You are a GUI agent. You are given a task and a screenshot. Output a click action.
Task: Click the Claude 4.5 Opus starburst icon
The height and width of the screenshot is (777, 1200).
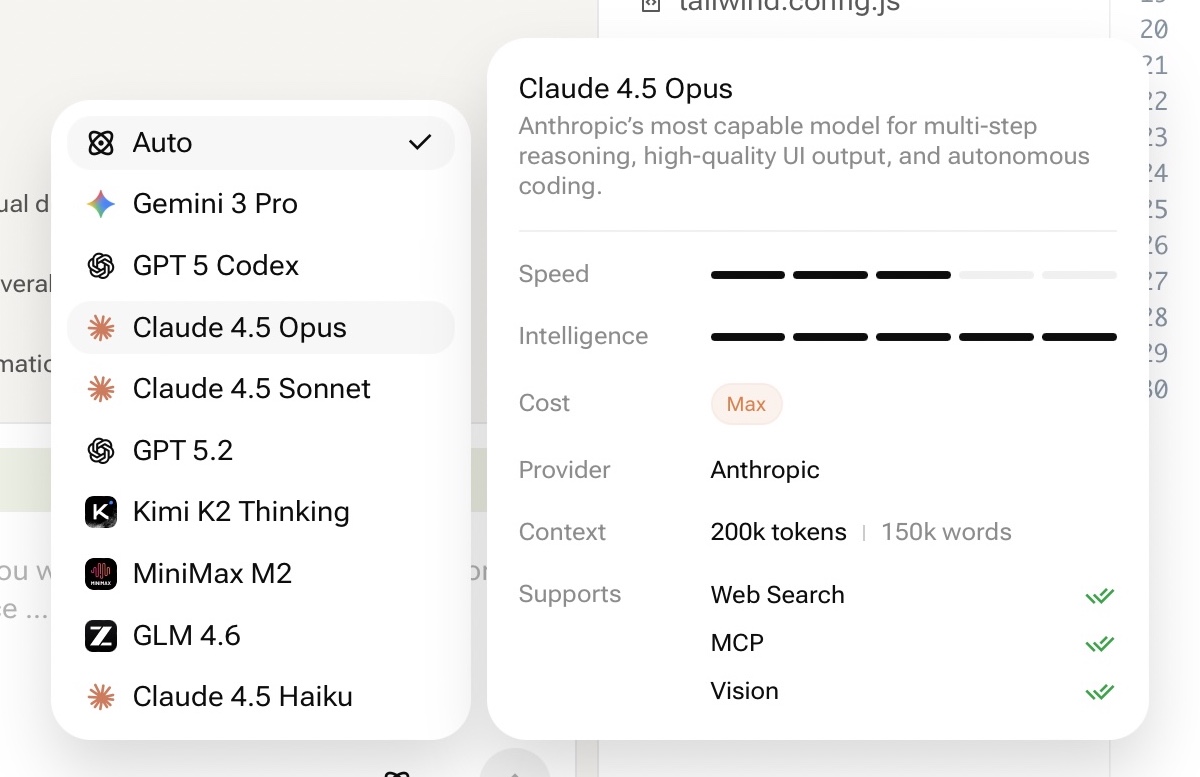[101, 328]
